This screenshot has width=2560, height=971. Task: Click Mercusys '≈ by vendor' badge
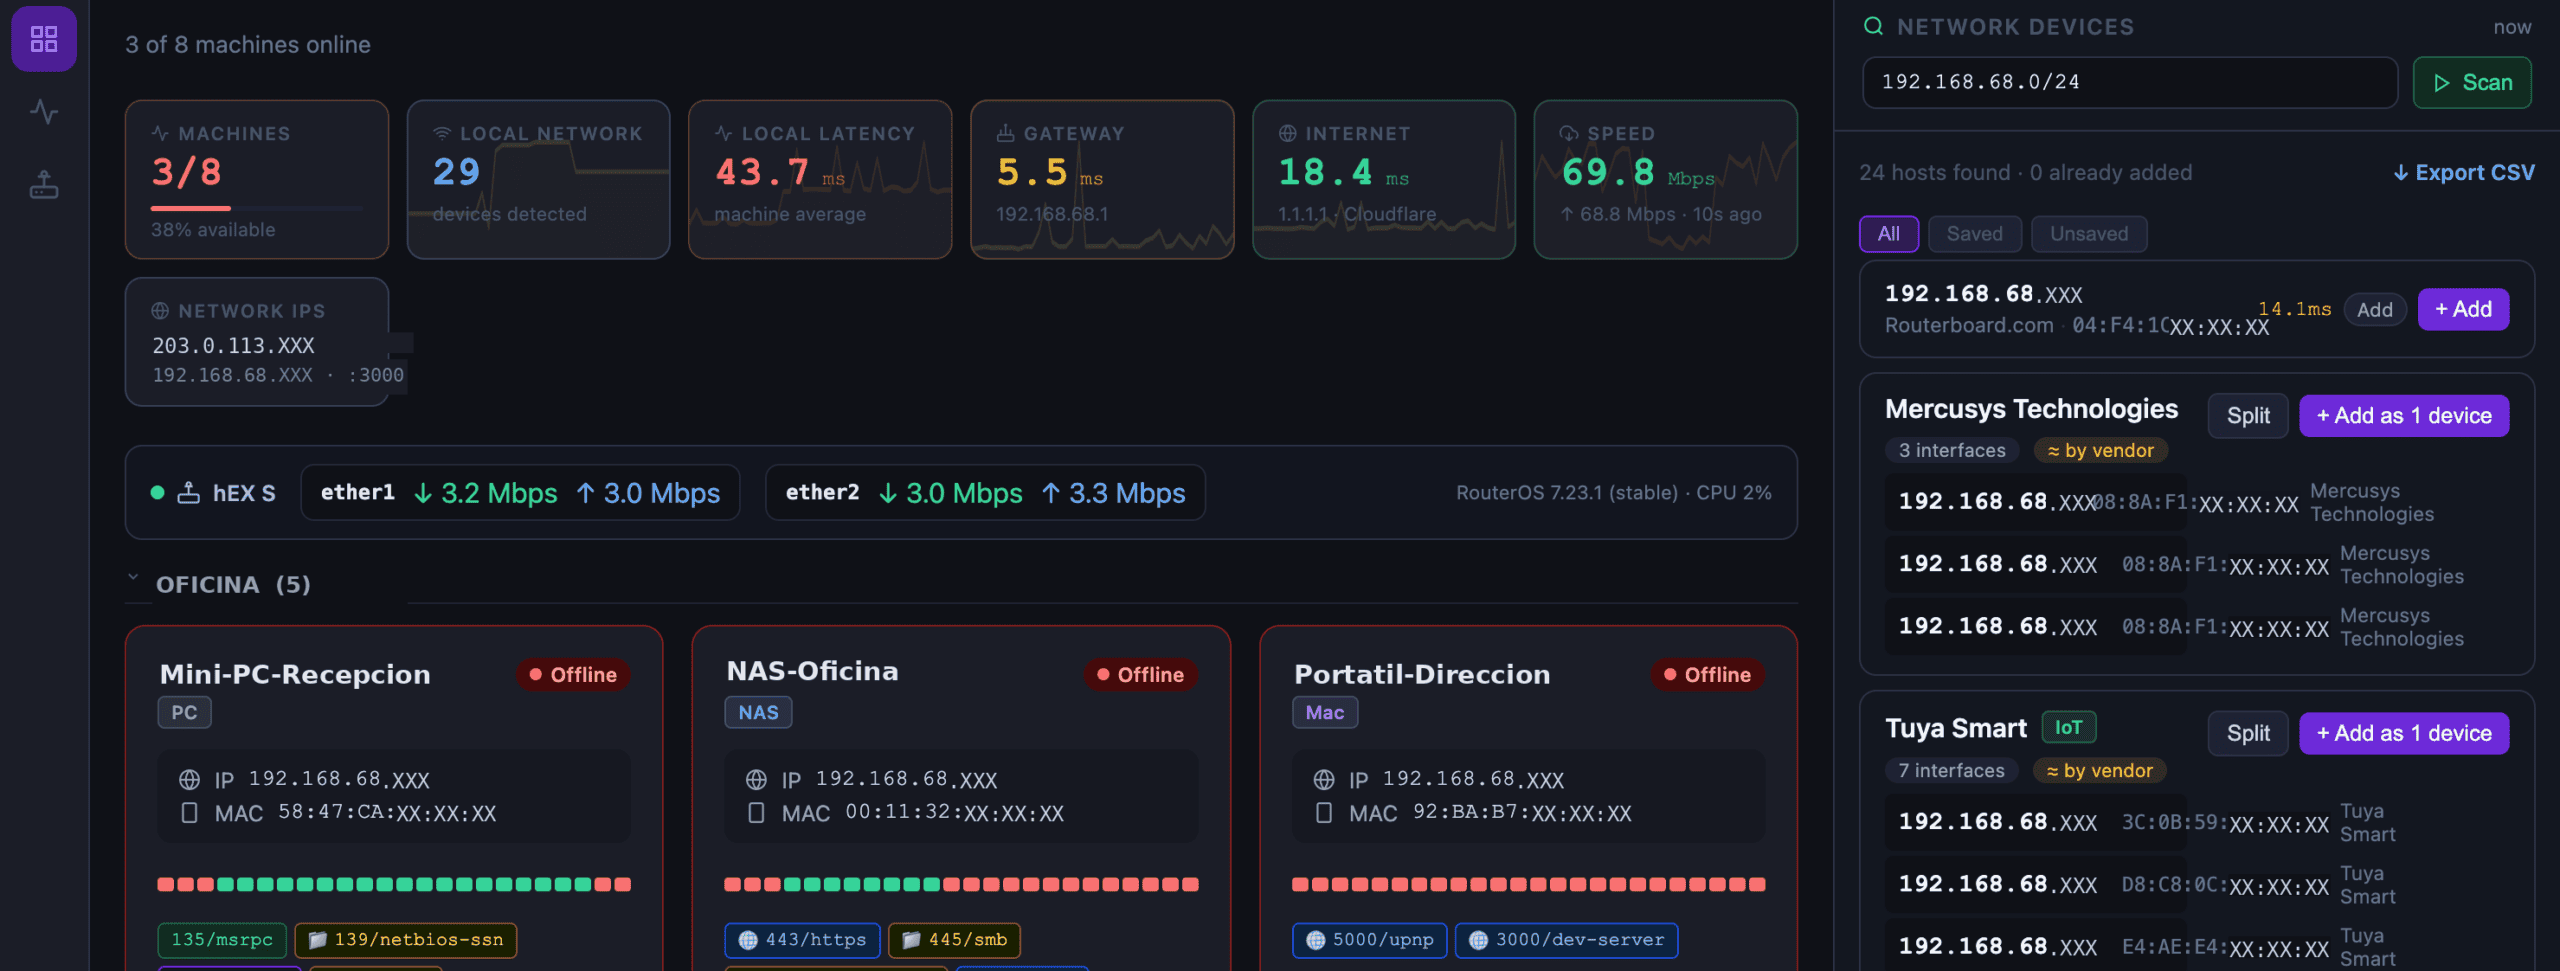click(x=2101, y=451)
